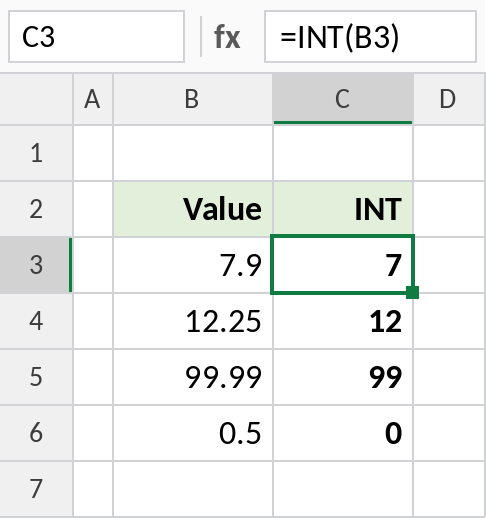Click empty cell B1

pos(193,153)
